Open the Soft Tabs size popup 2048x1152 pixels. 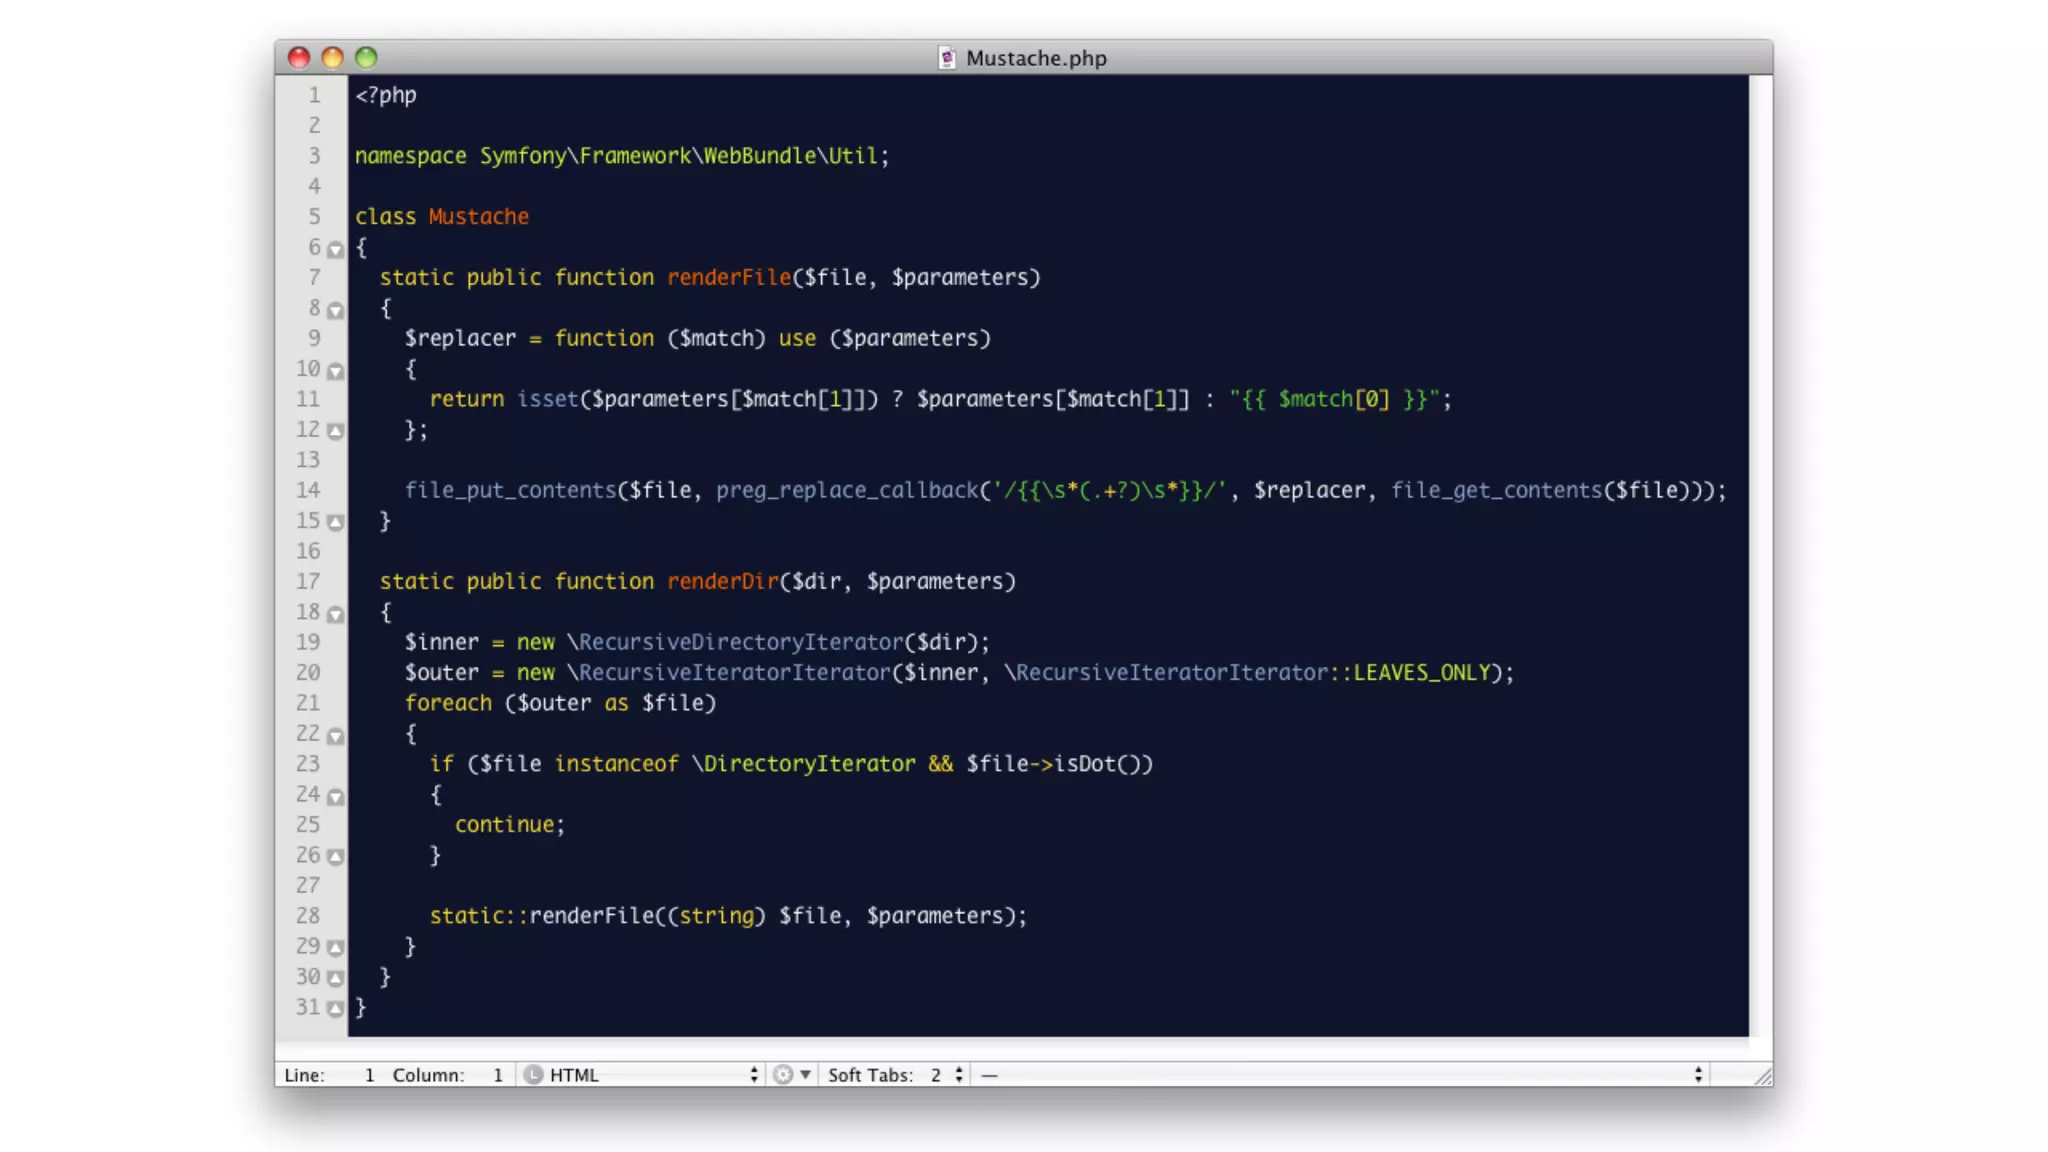894,1075
